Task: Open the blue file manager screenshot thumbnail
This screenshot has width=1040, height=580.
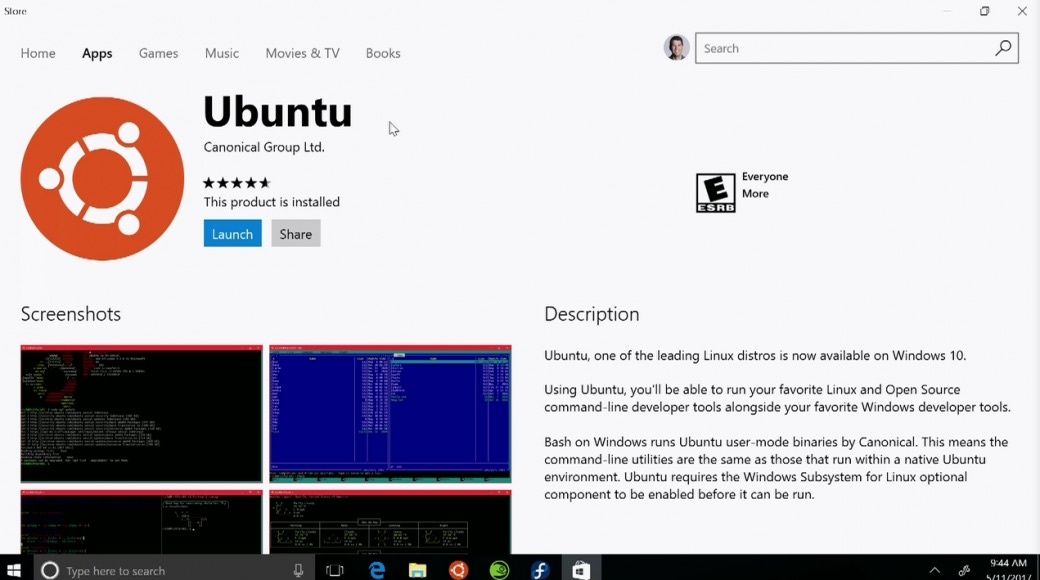Action: (x=391, y=413)
